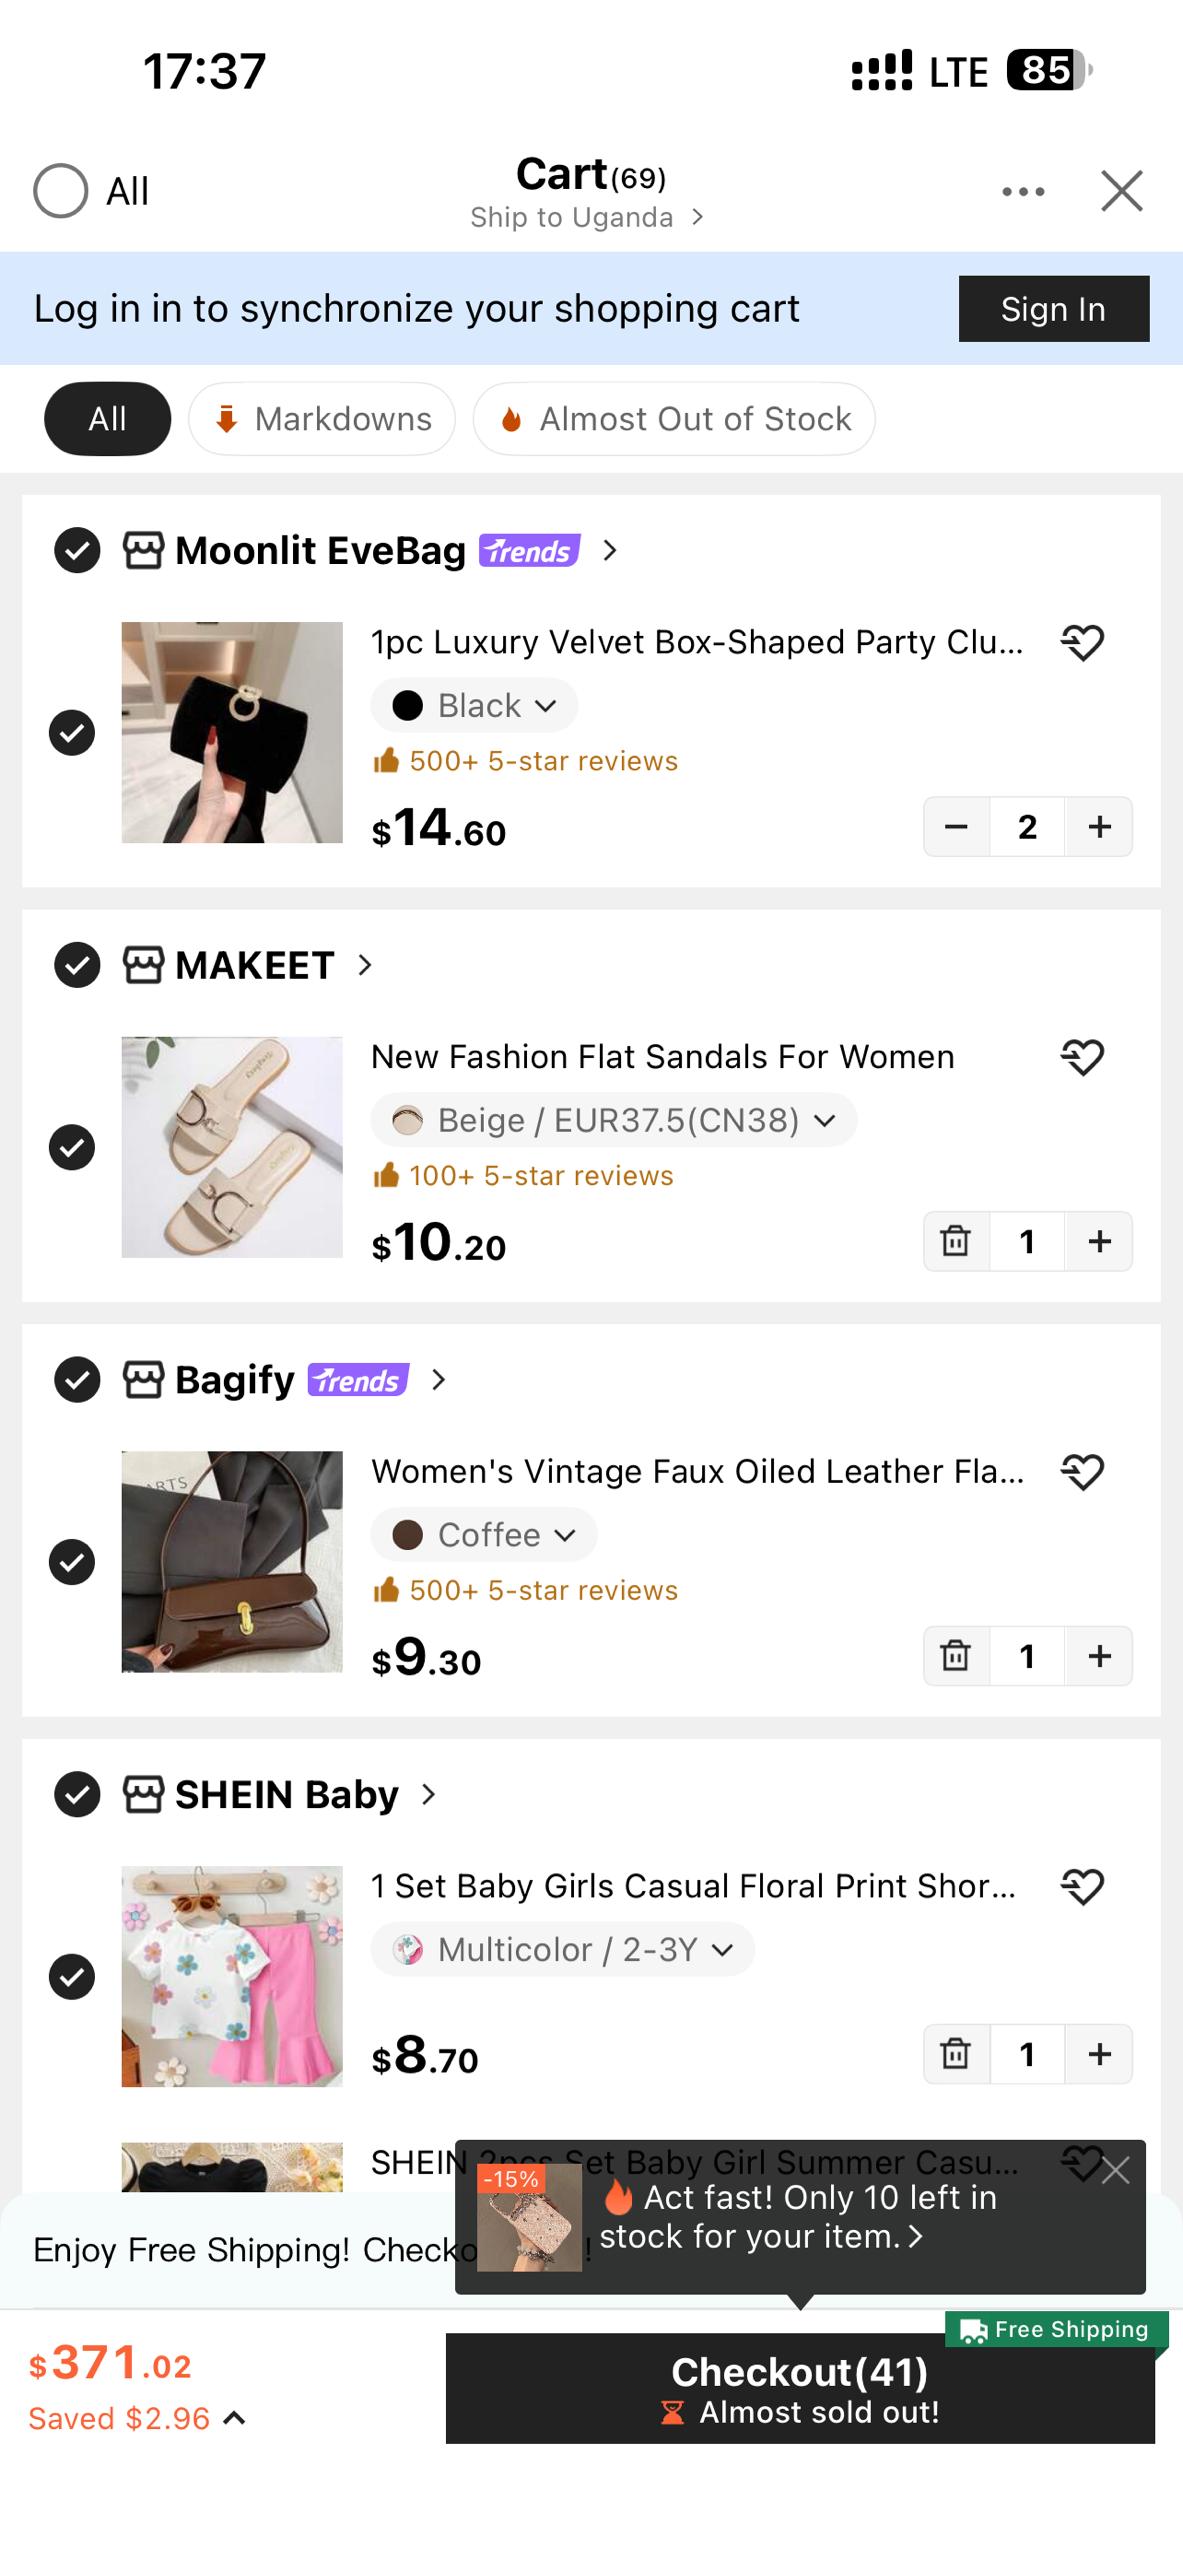Tap Moonlit EveBag store icon
Viewport: 1183px width, 2560px height.
tap(143, 550)
